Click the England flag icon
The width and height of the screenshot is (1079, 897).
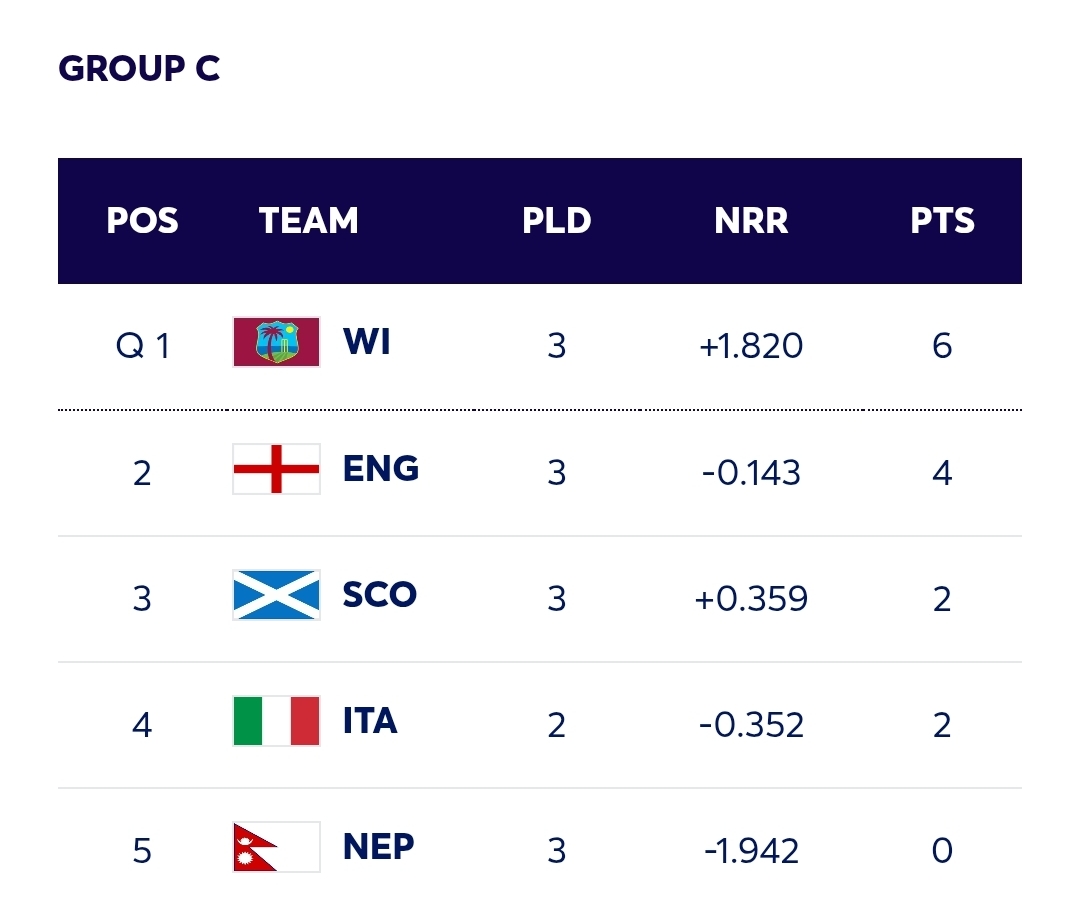click(276, 469)
